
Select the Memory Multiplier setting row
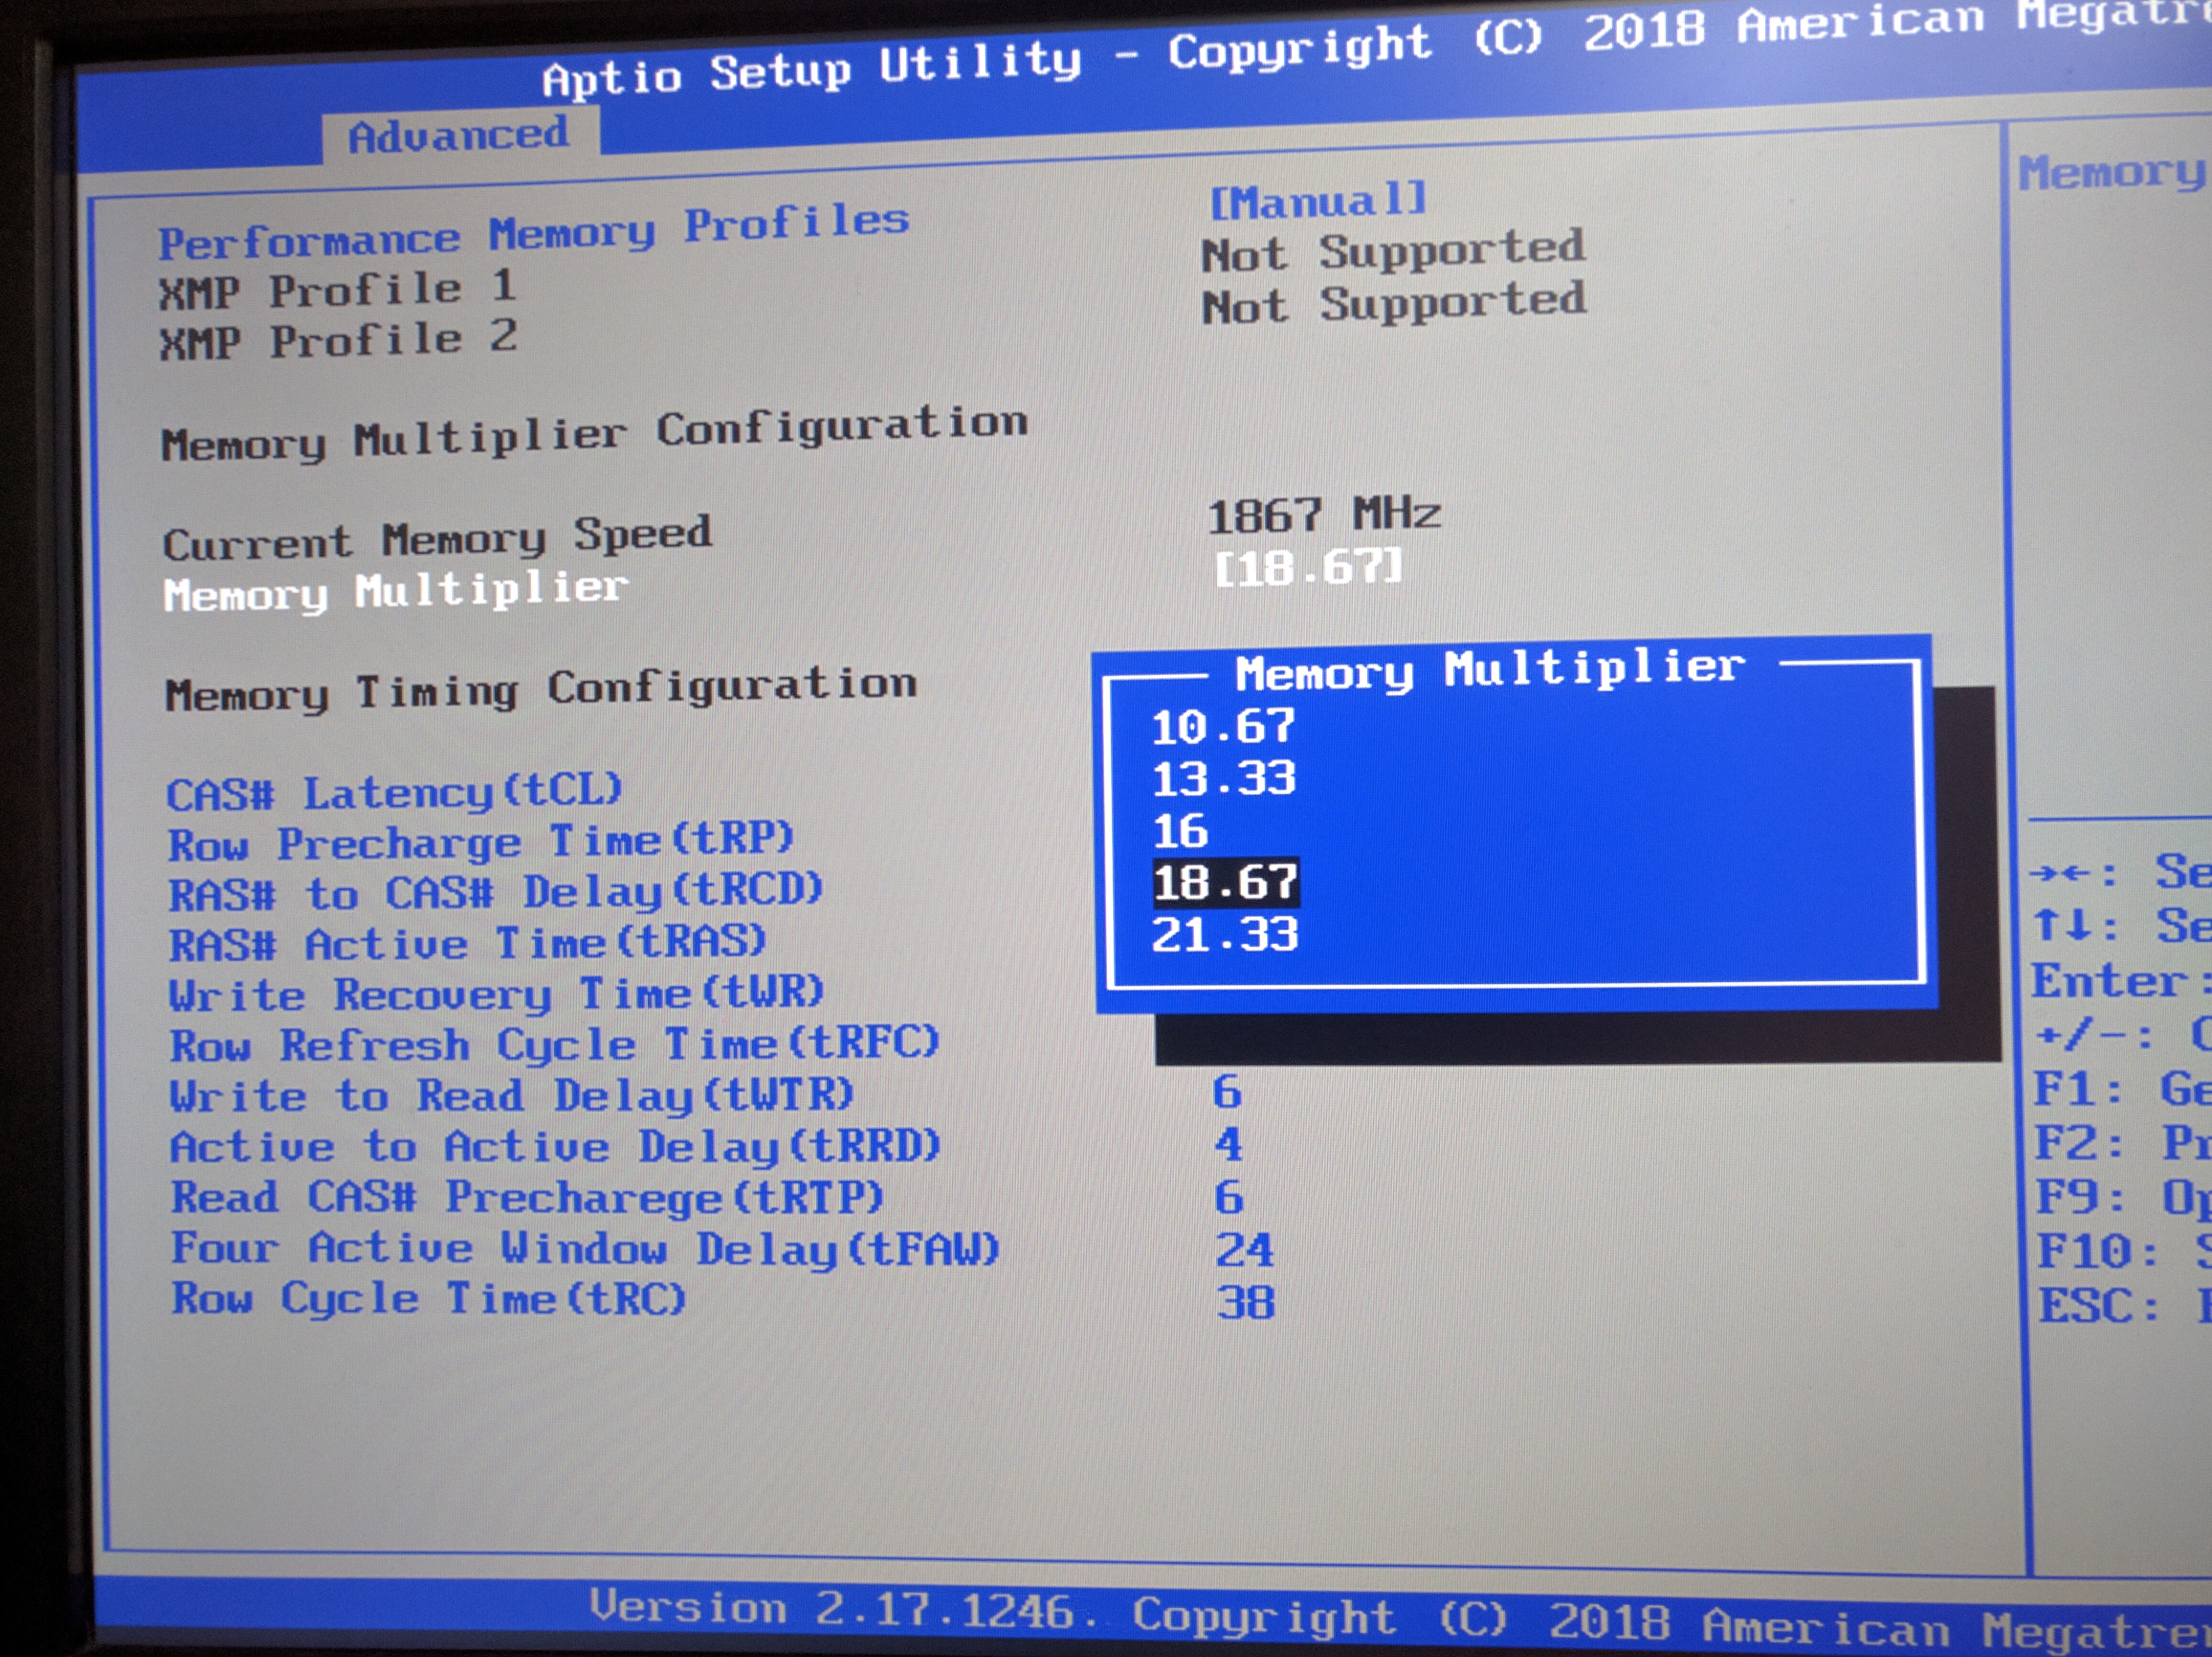pos(396,591)
